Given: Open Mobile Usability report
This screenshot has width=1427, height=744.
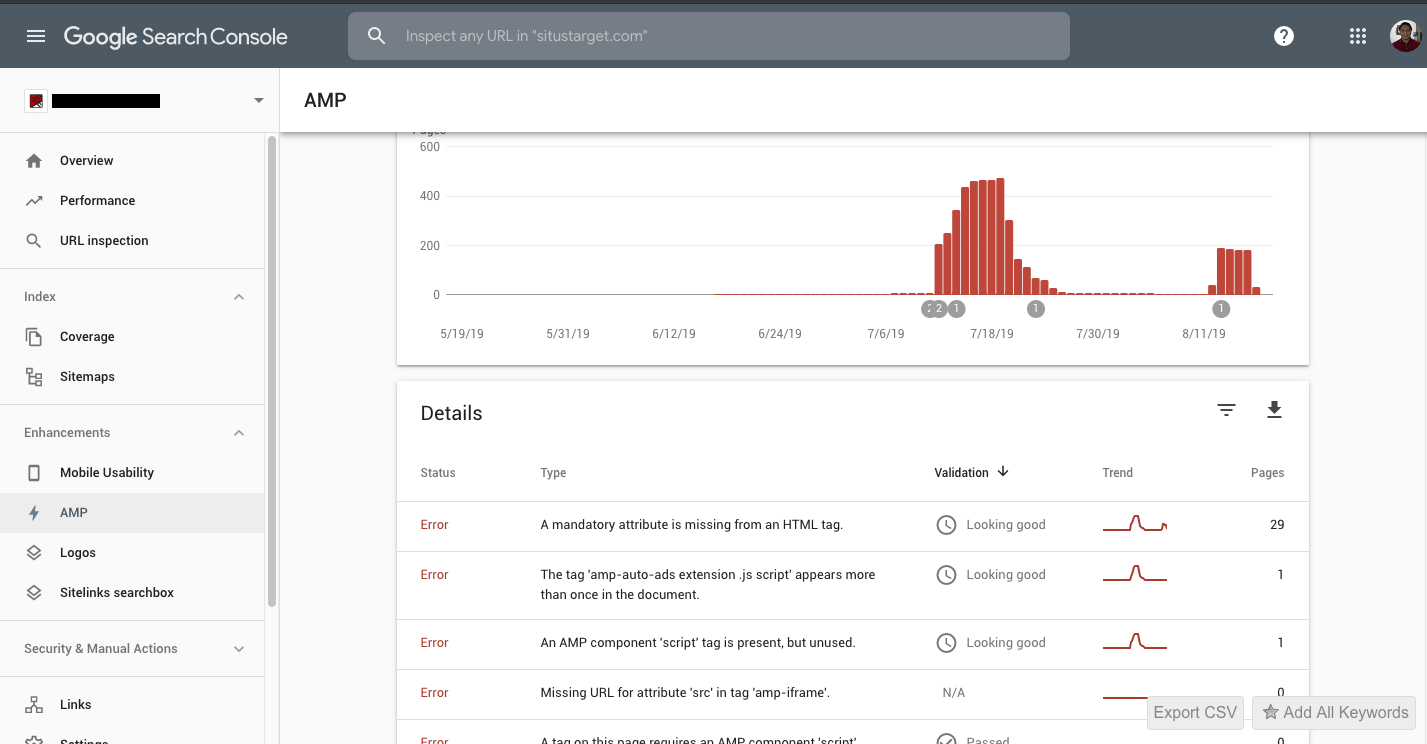Looking at the screenshot, I should tap(132, 473).
